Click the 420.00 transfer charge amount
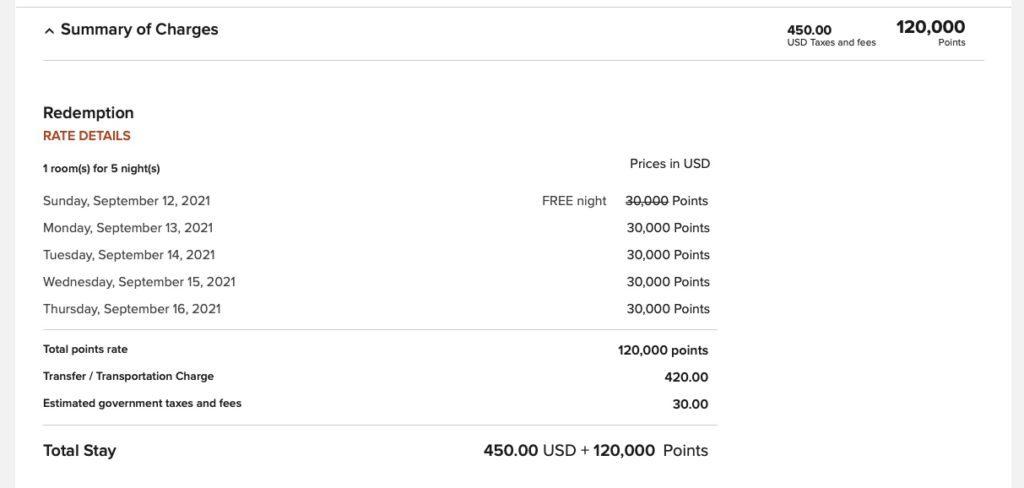The width and height of the screenshot is (1024, 488). (x=689, y=378)
